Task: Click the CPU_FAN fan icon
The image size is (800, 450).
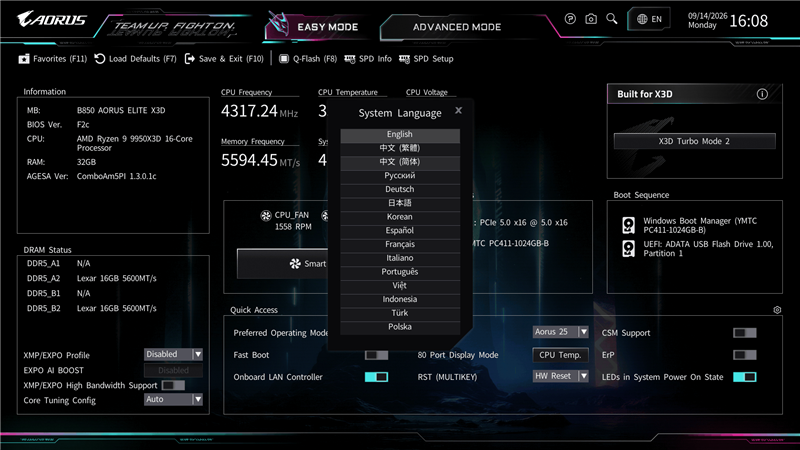Action: click(x=266, y=215)
